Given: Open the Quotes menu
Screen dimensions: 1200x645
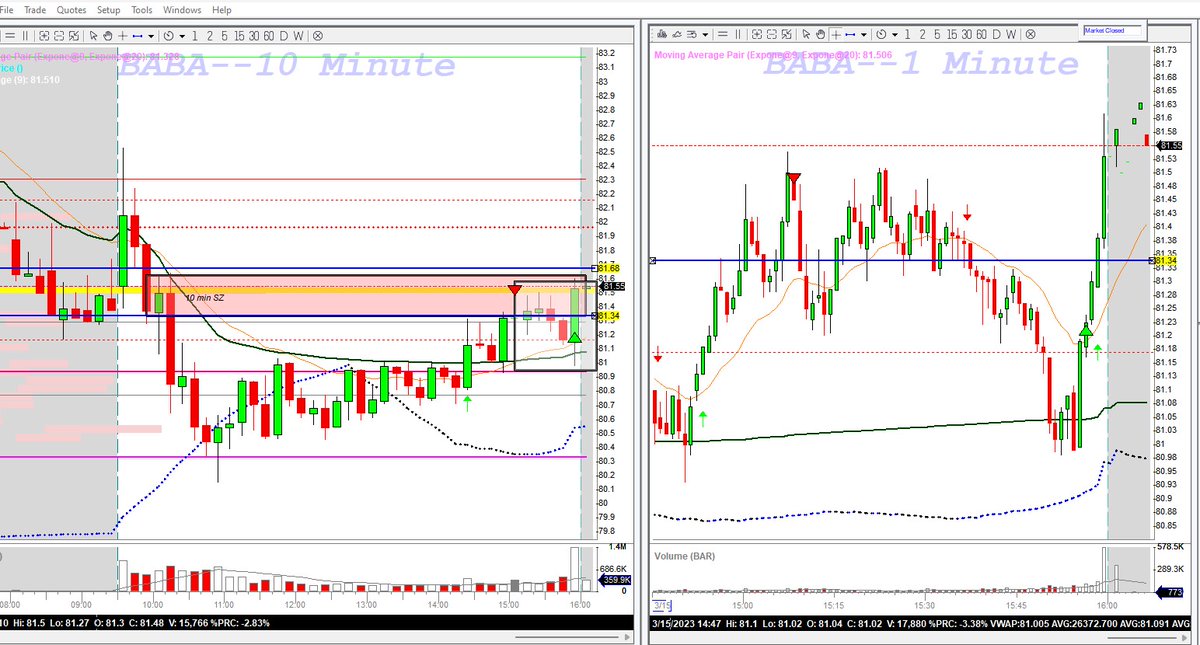Looking at the screenshot, I should point(71,9).
